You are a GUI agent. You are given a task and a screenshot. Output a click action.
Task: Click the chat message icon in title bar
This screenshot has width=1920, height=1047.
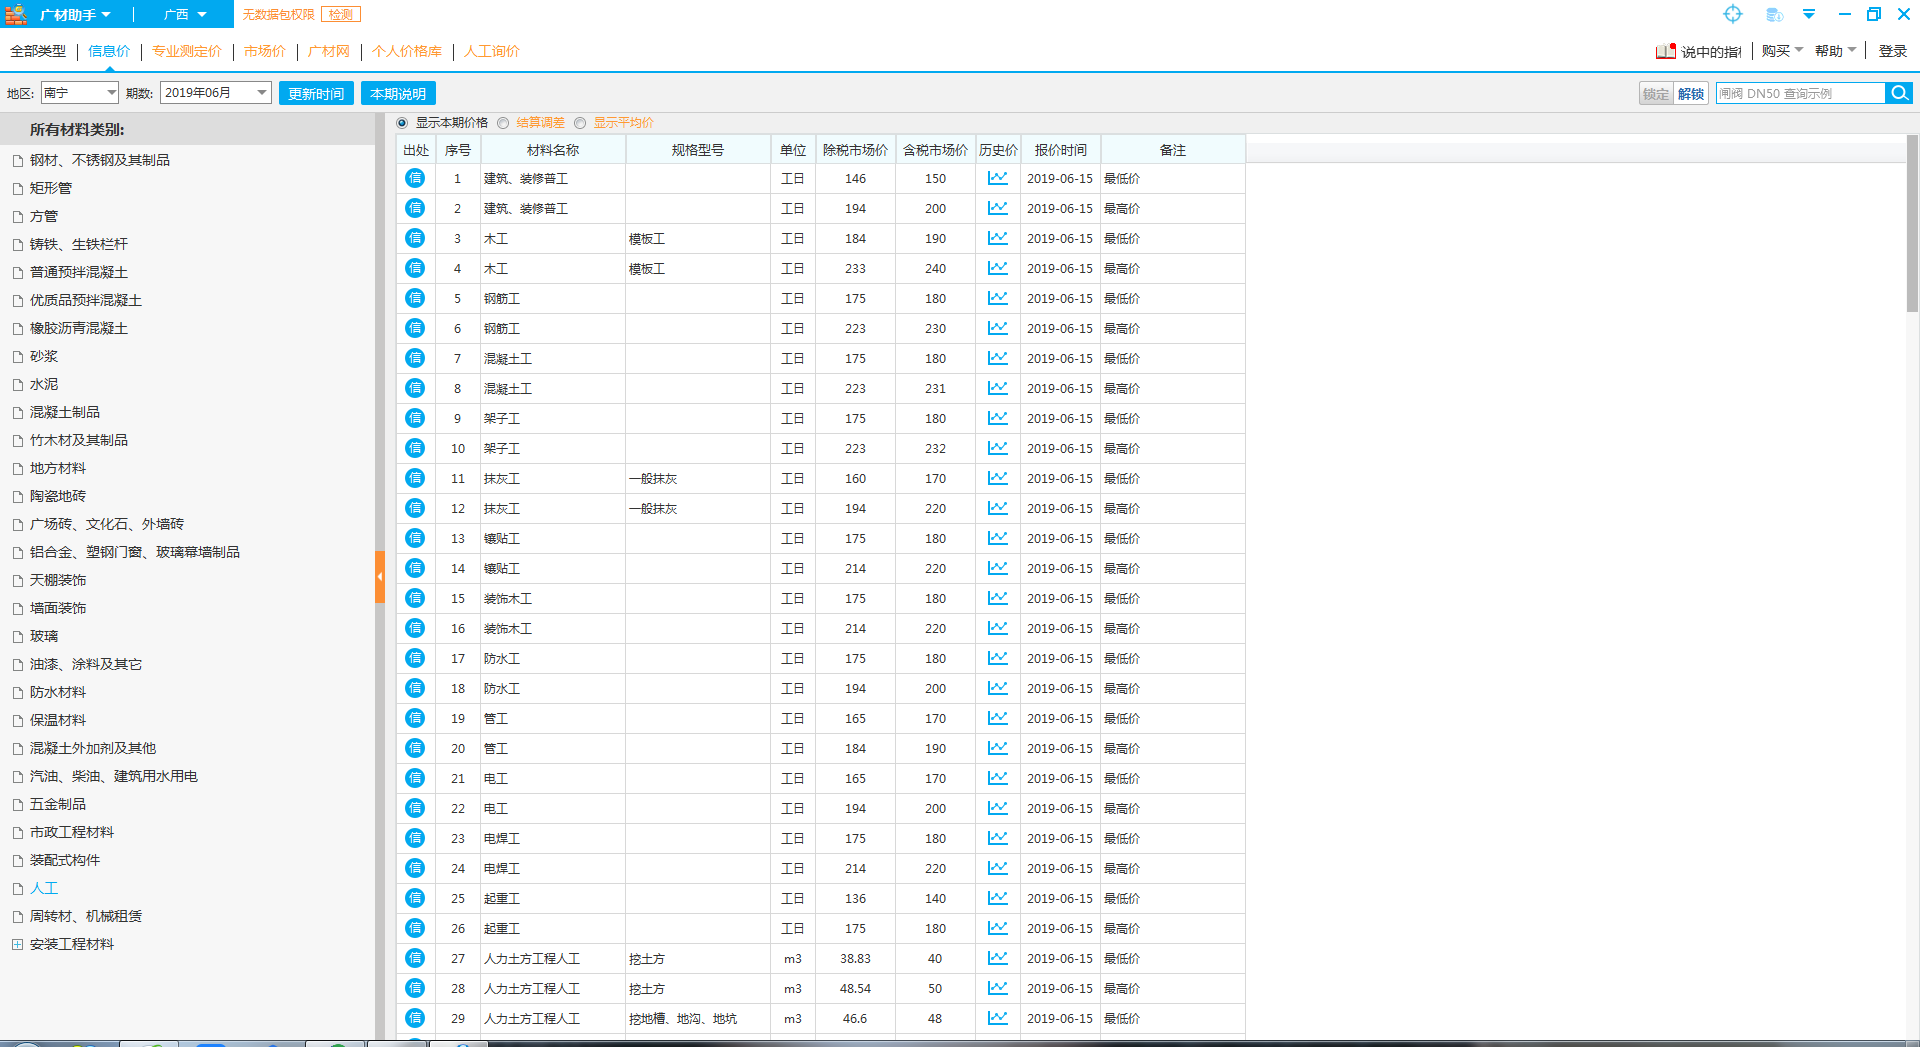pos(1774,14)
